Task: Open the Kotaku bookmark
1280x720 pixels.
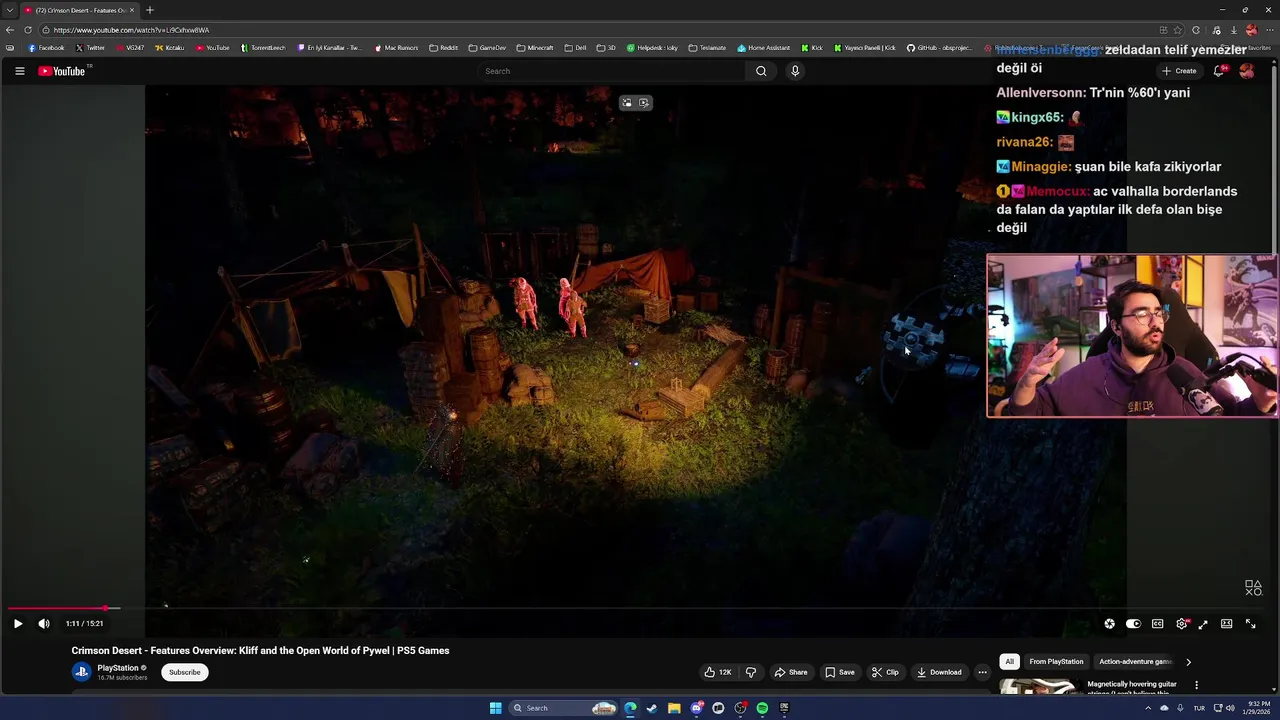Action: 170,48
